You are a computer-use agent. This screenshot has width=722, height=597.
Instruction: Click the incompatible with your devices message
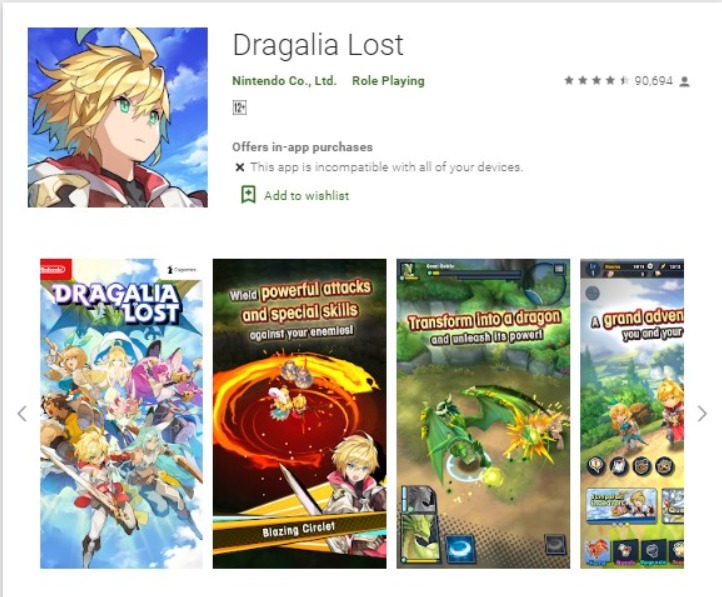tap(386, 167)
